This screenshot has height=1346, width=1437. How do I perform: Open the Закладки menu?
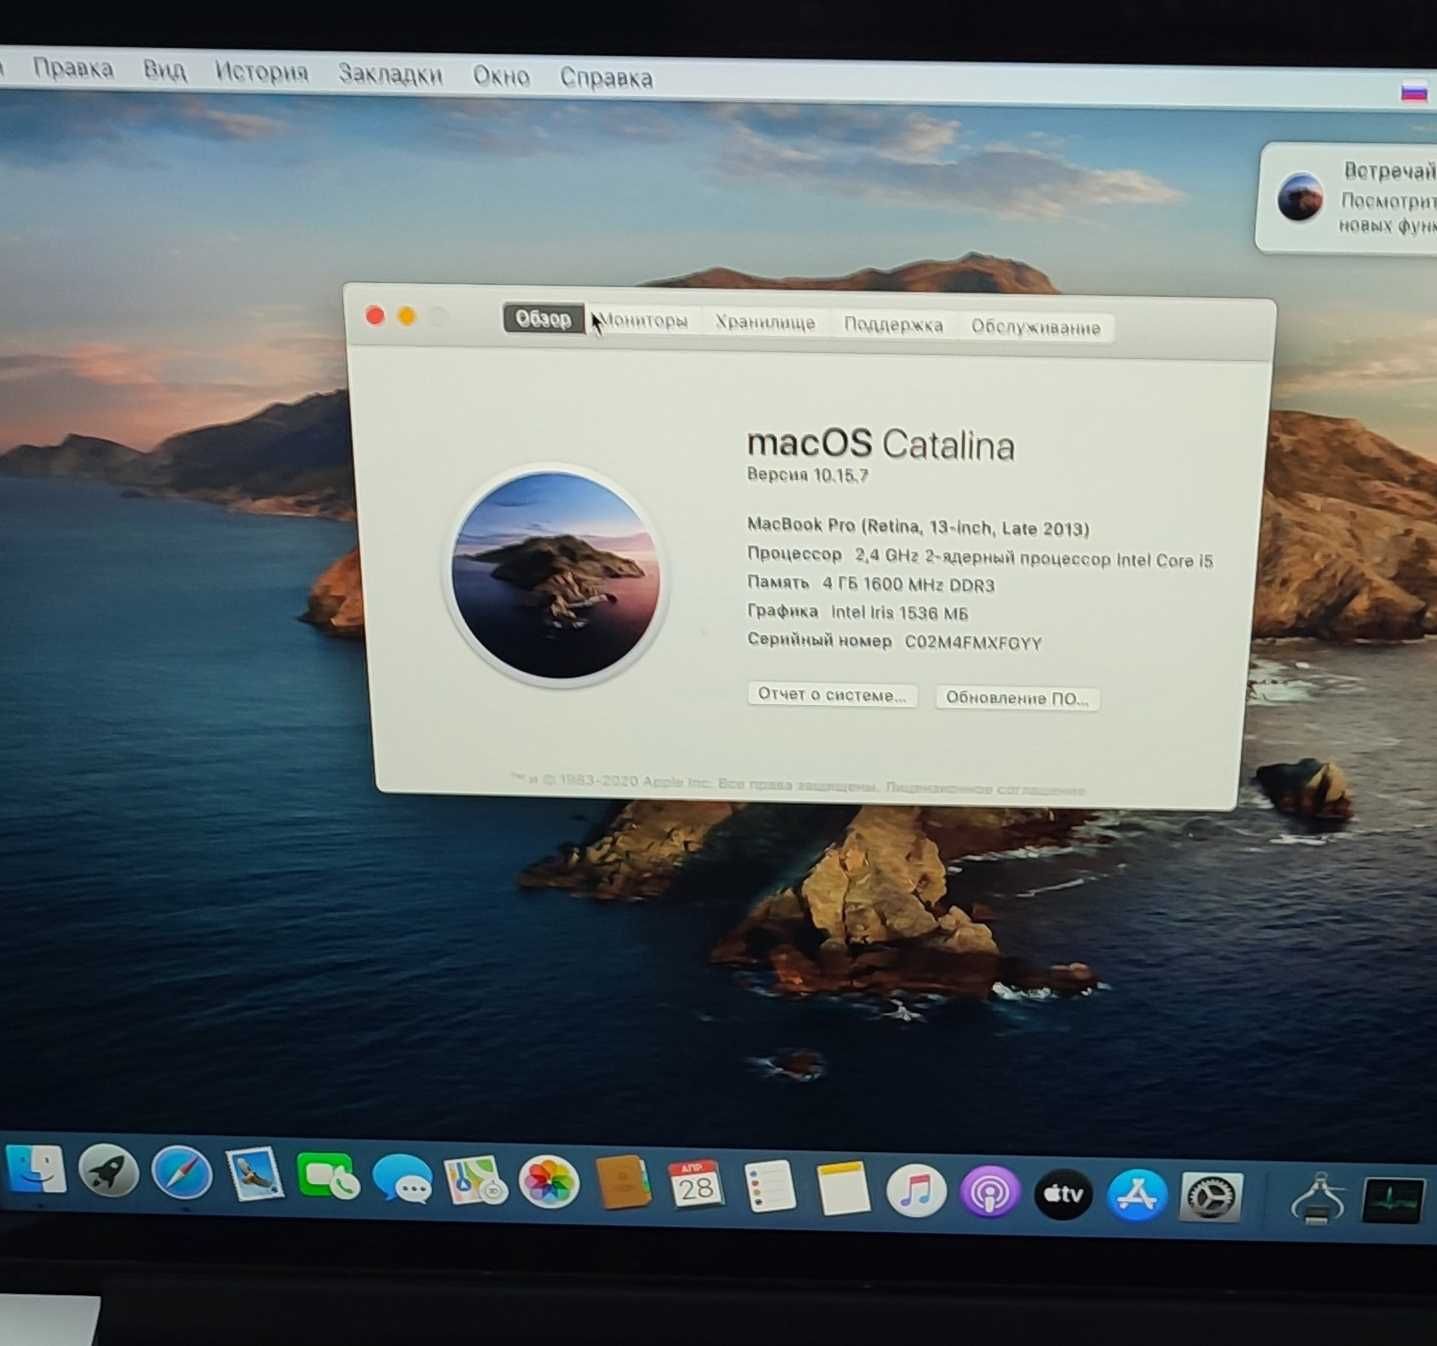(390, 74)
